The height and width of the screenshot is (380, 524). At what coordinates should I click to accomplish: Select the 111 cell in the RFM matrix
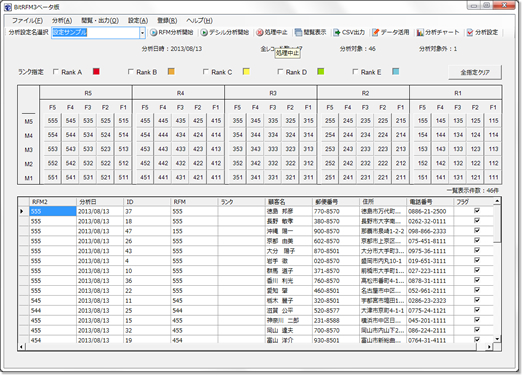click(x=494, y=177)
